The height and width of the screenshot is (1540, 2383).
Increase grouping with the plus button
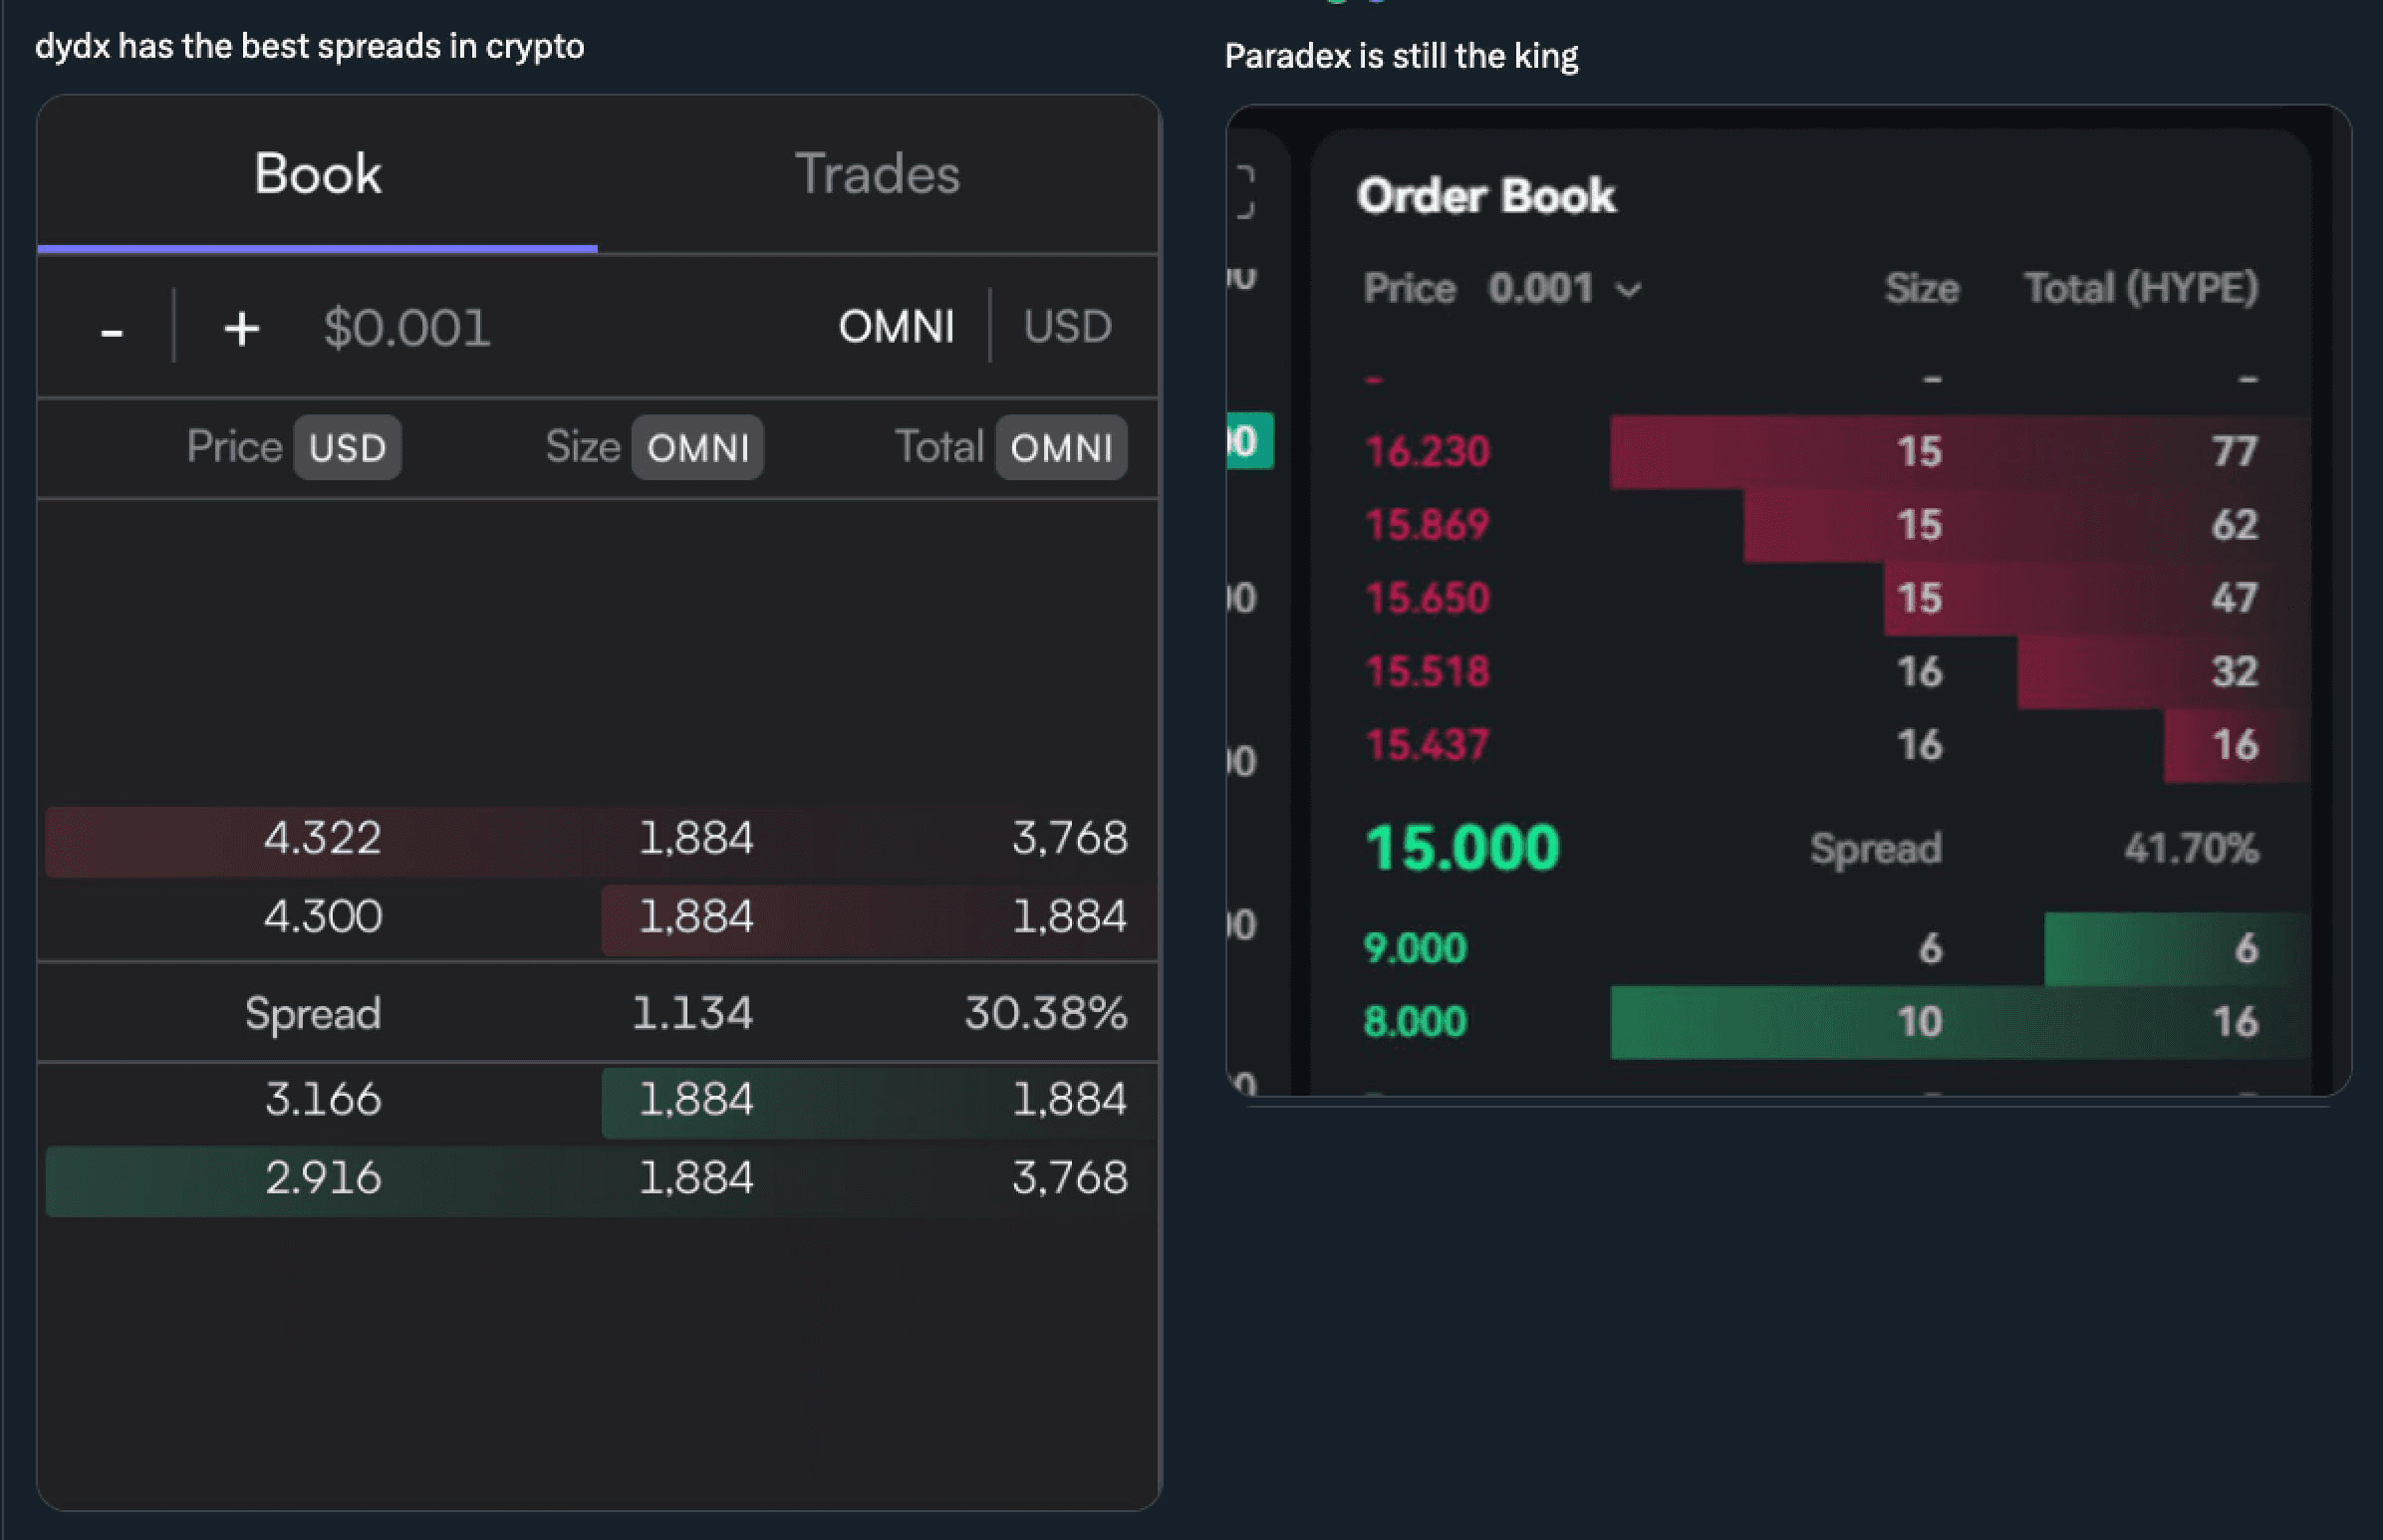[x=241, y=328]
